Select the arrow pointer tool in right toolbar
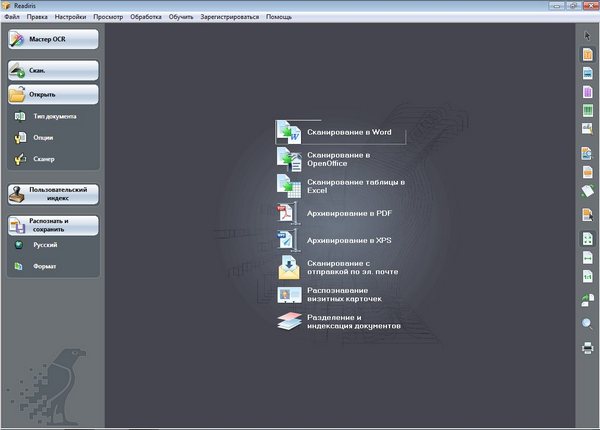Image resolution: width=600 pixels, height=430 pixels. point(587,36)
